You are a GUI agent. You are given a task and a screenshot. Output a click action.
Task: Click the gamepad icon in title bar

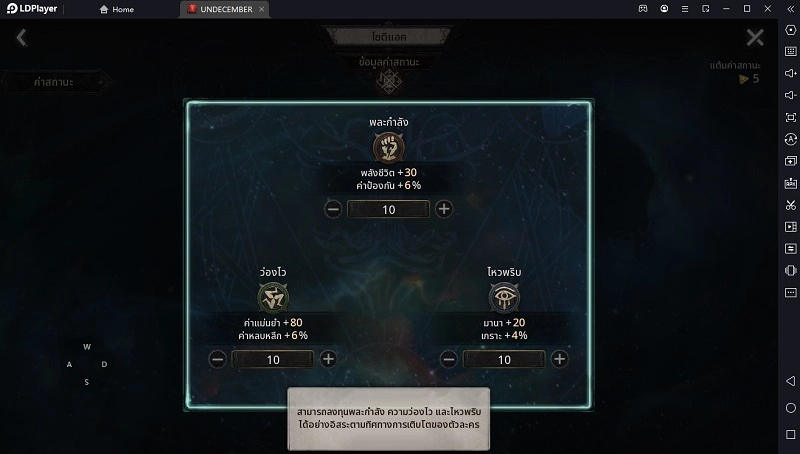pos(643,9)
